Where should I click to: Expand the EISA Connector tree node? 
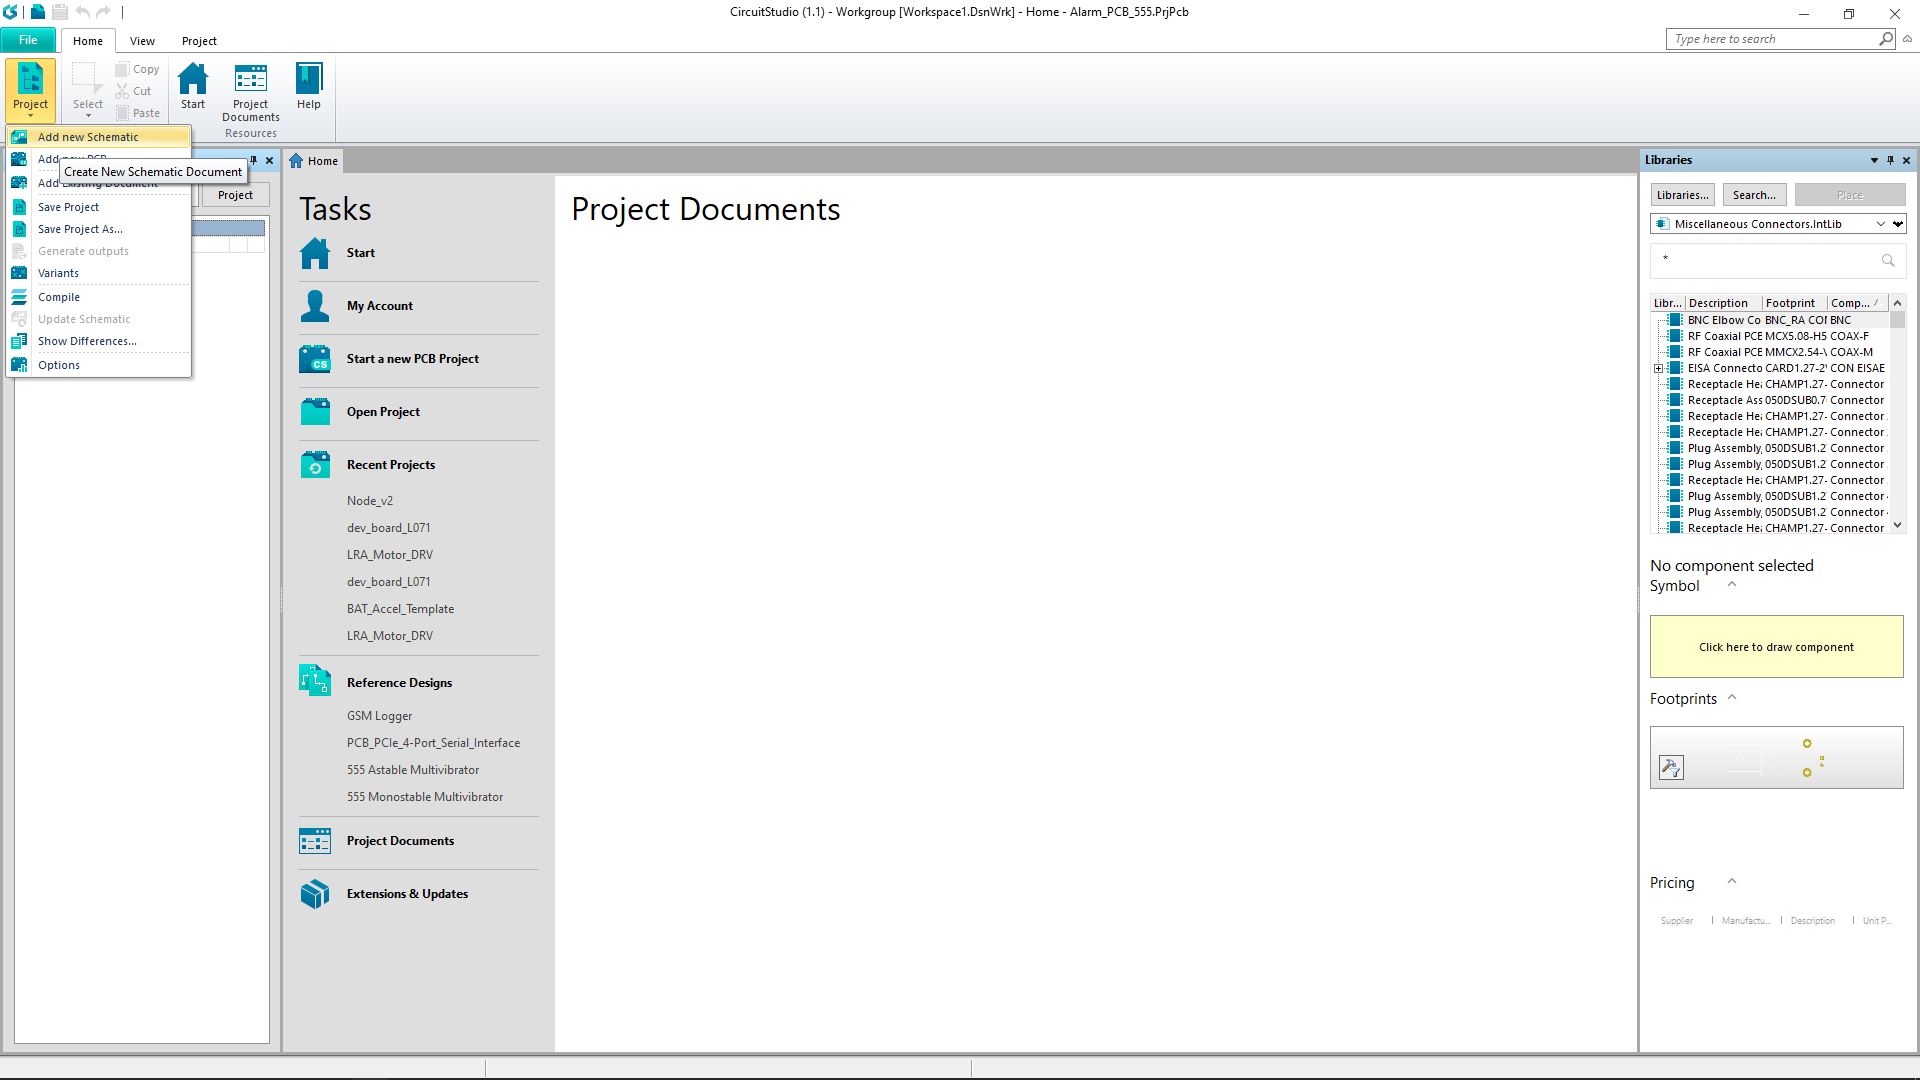[x=1658, y=369]
